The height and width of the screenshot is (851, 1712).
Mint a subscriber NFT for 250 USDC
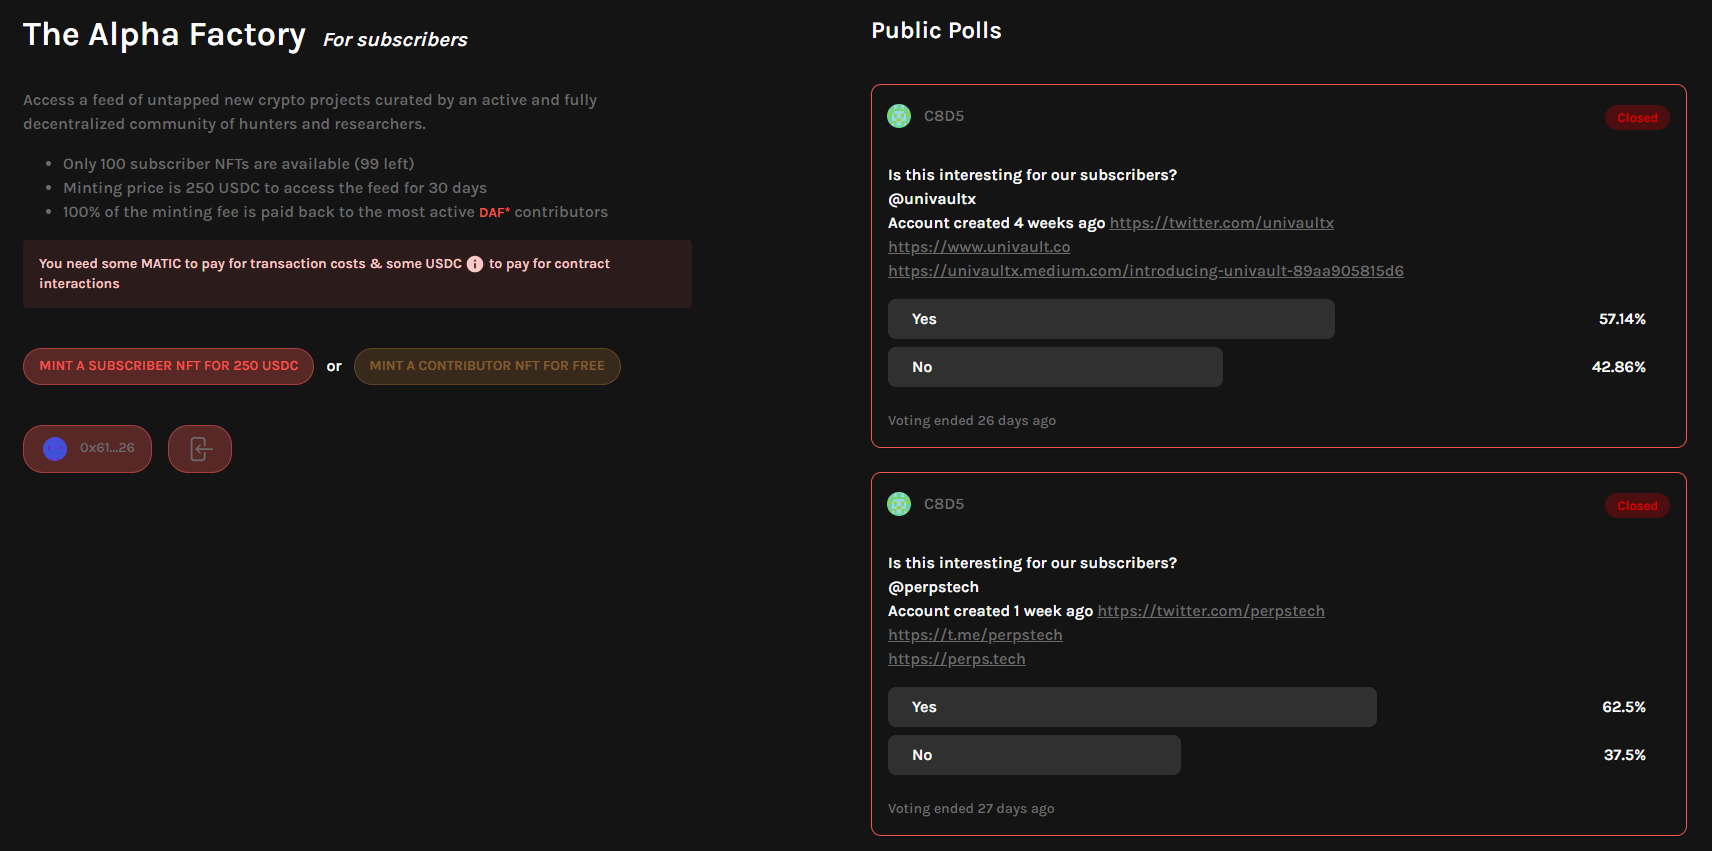[168, 366]
